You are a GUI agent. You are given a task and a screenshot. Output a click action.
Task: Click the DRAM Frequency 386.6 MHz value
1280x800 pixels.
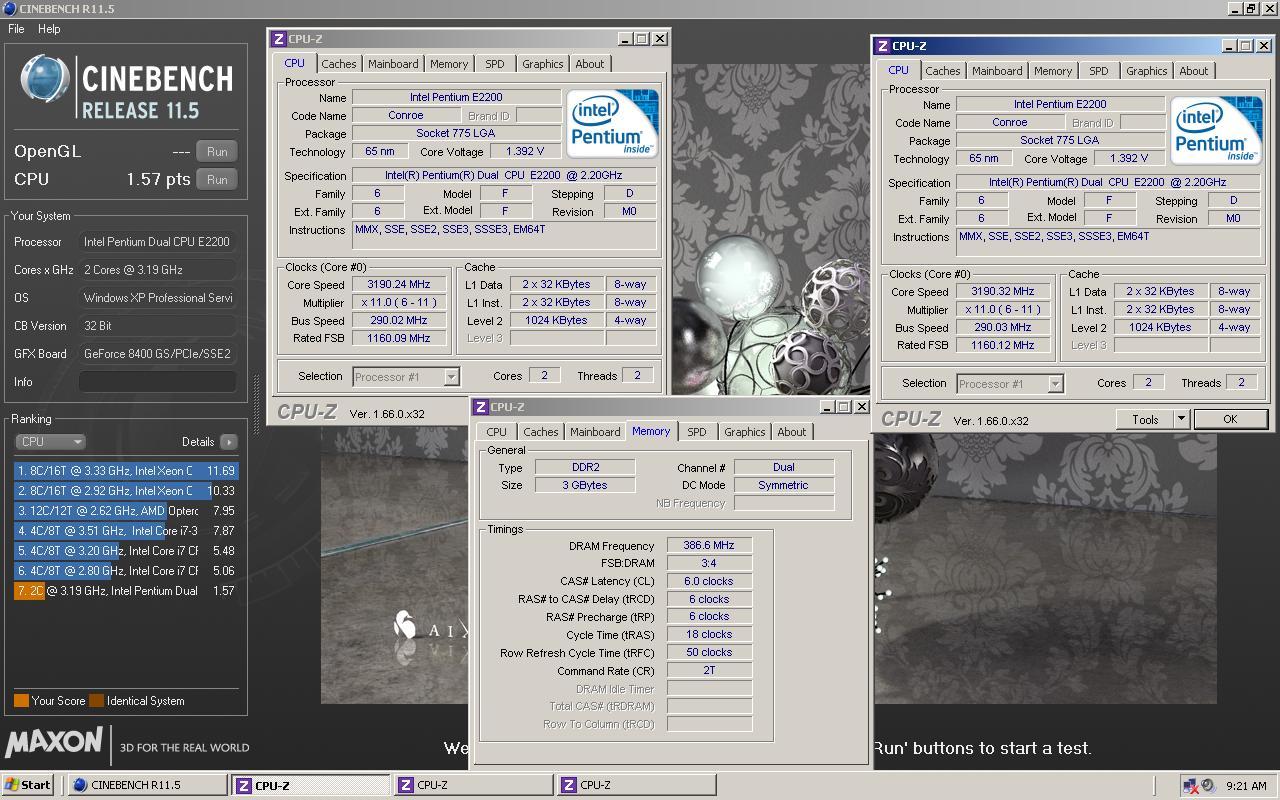click(709, 546)
